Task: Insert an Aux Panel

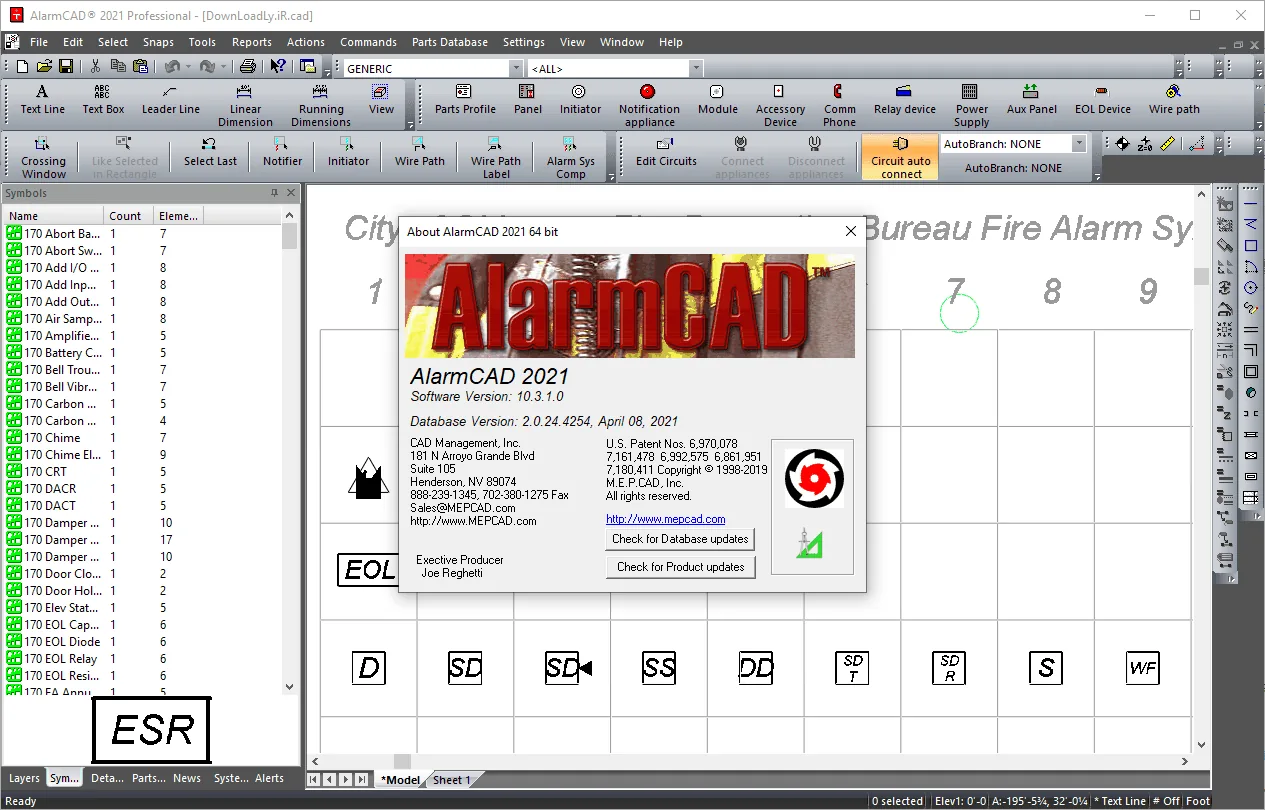Action: click(x=1031, y=99)
